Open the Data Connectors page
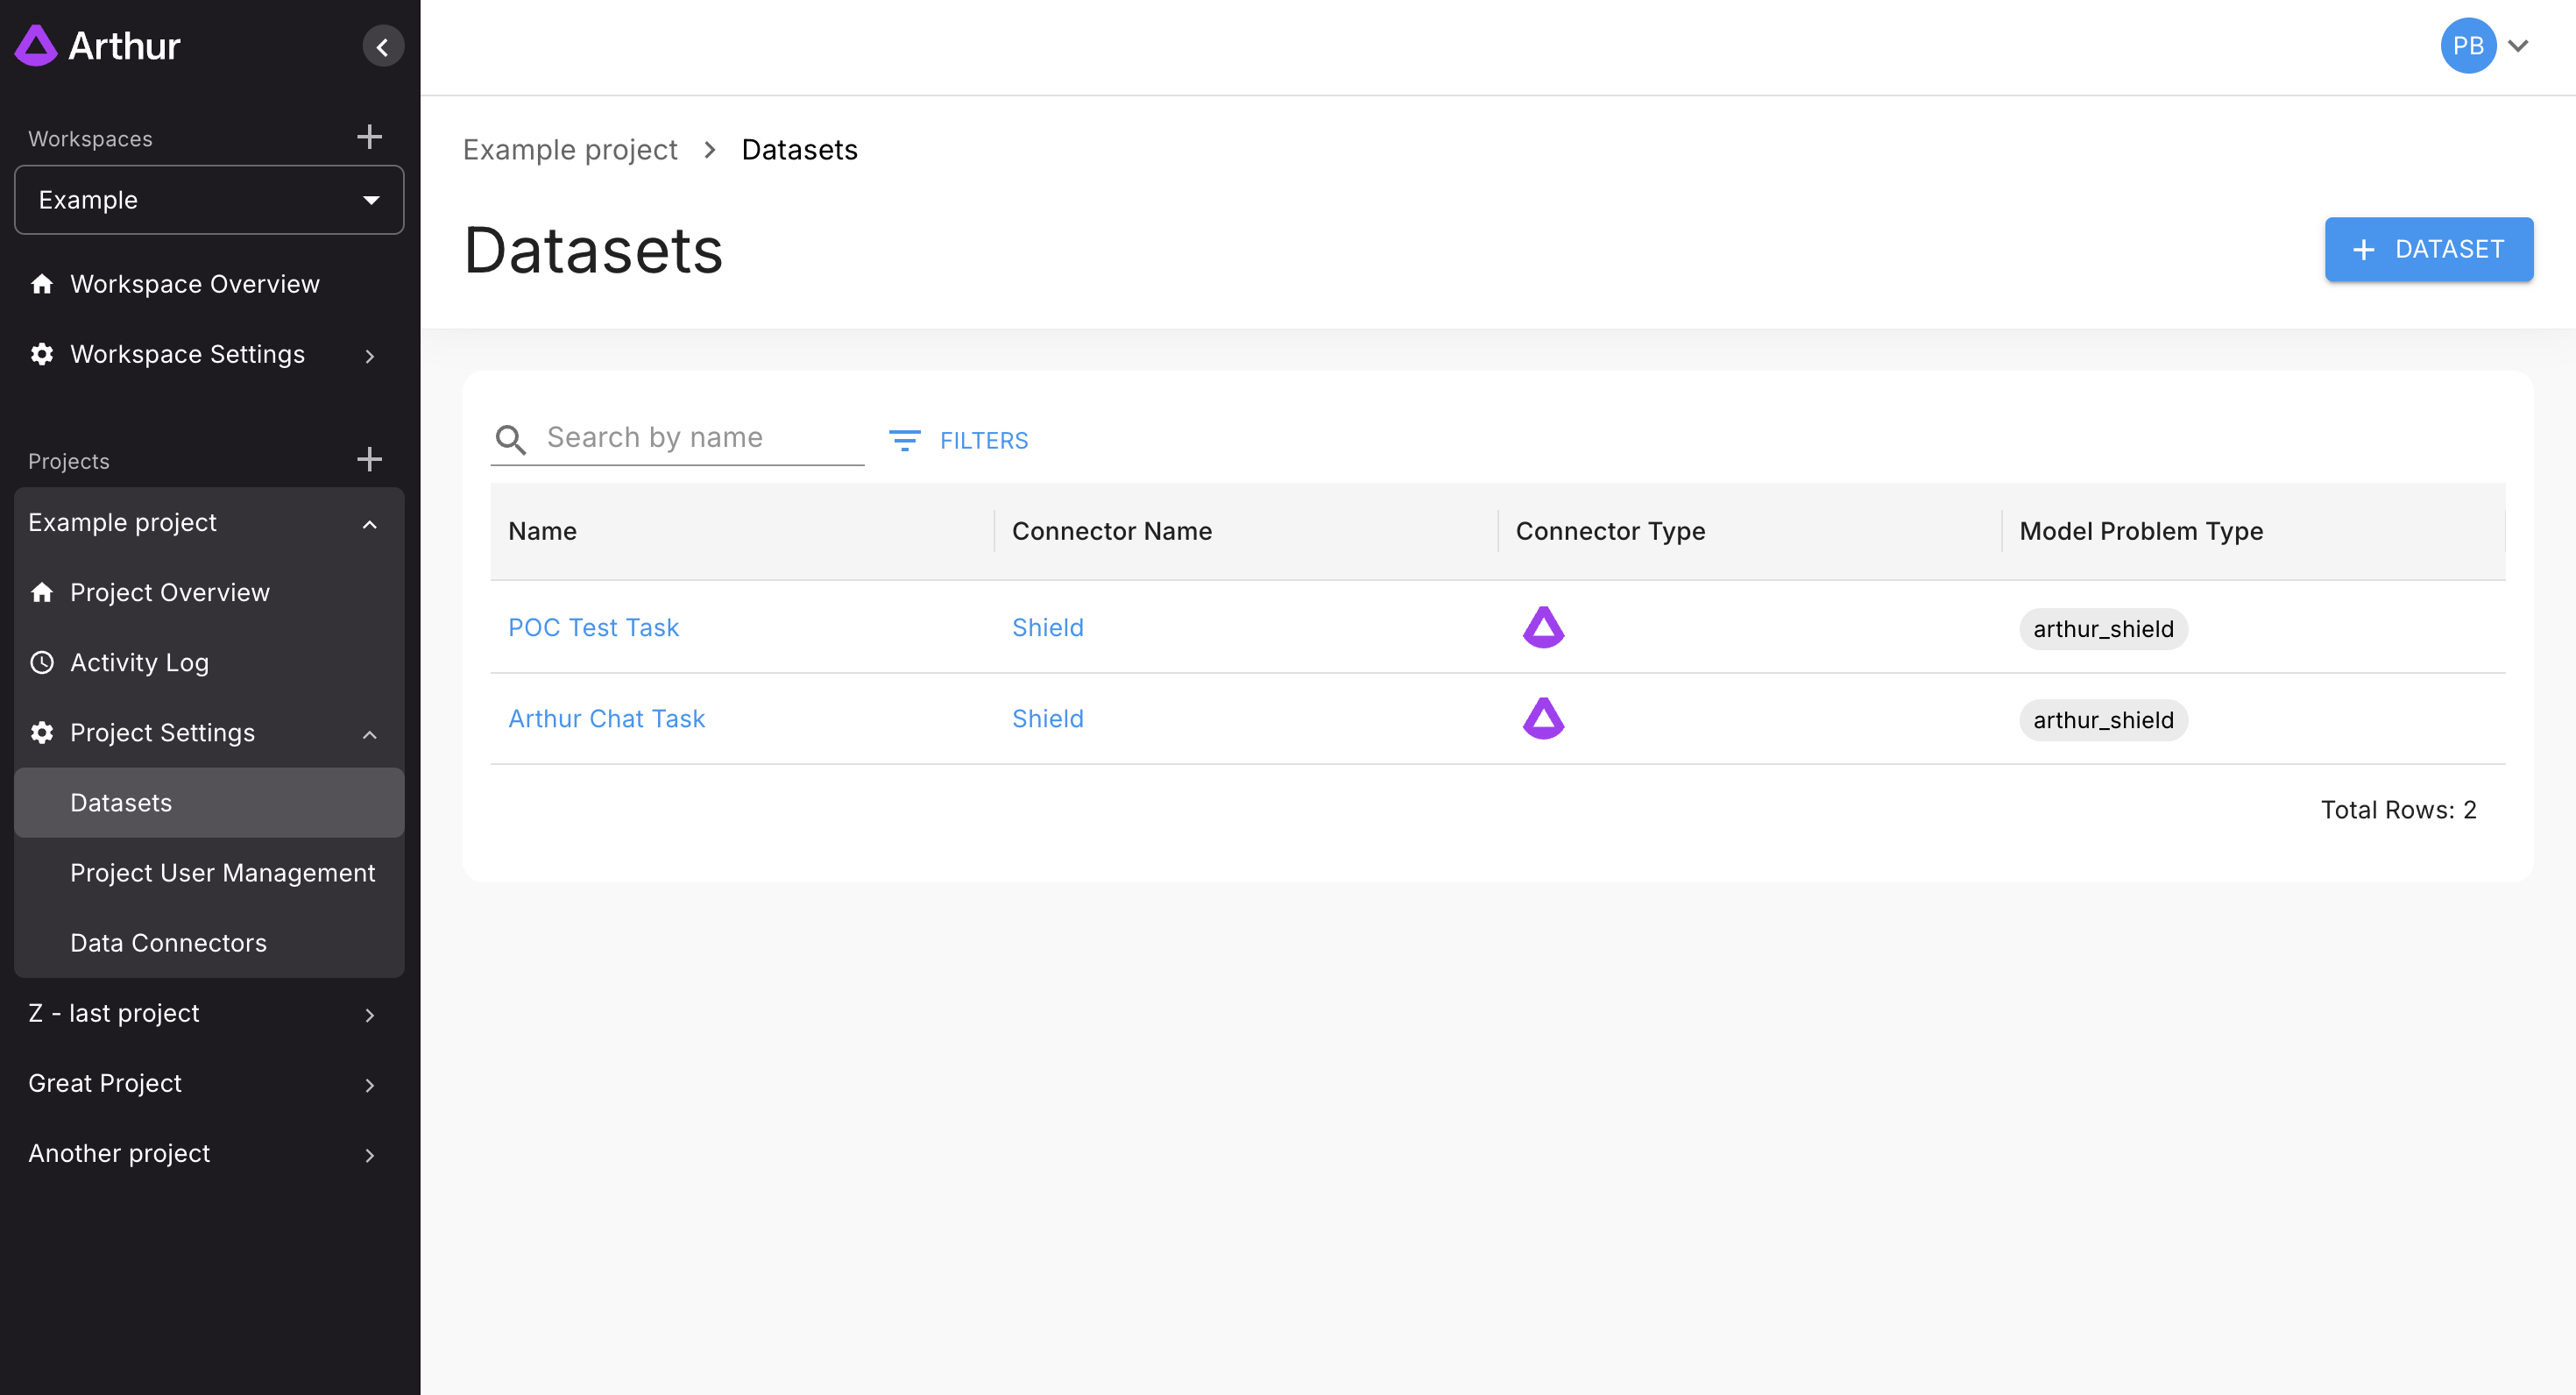Screen dimensions: 2576x1395 pos(168,943)
